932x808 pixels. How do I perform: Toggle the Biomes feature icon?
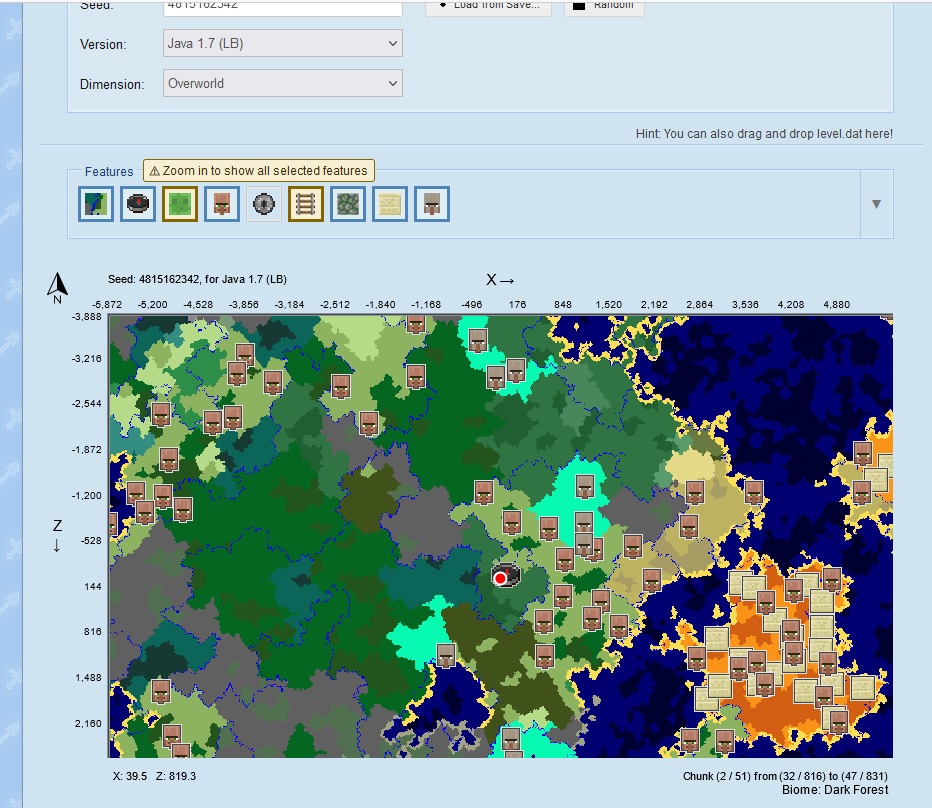(x=96, y=204)
